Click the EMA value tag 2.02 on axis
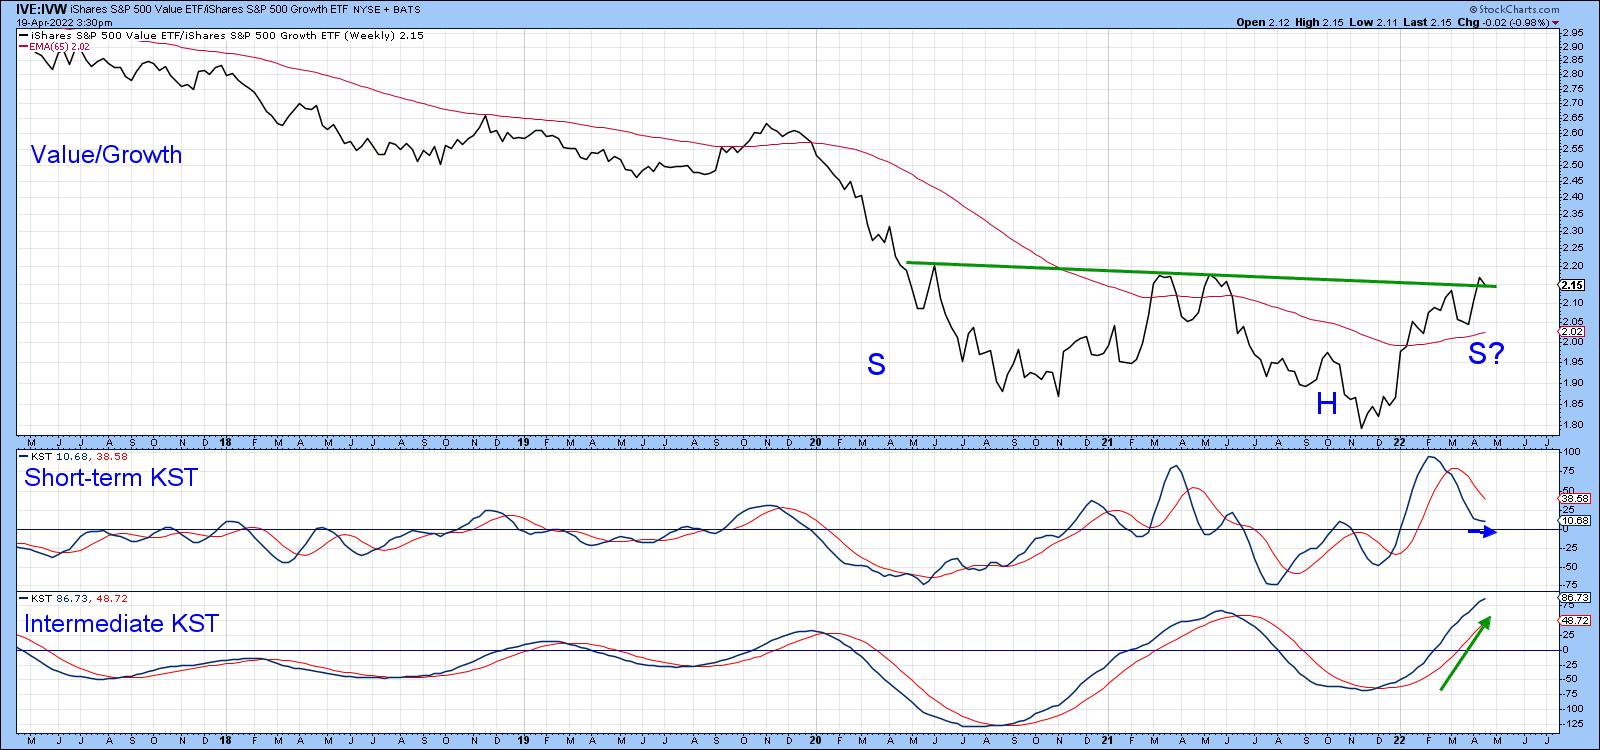This screenshot has height=750, width=1600. coord(1569,331)
